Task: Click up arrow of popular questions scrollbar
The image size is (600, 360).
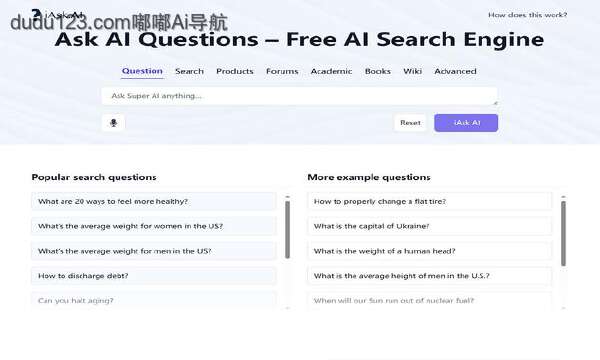Action: point(287,197)
